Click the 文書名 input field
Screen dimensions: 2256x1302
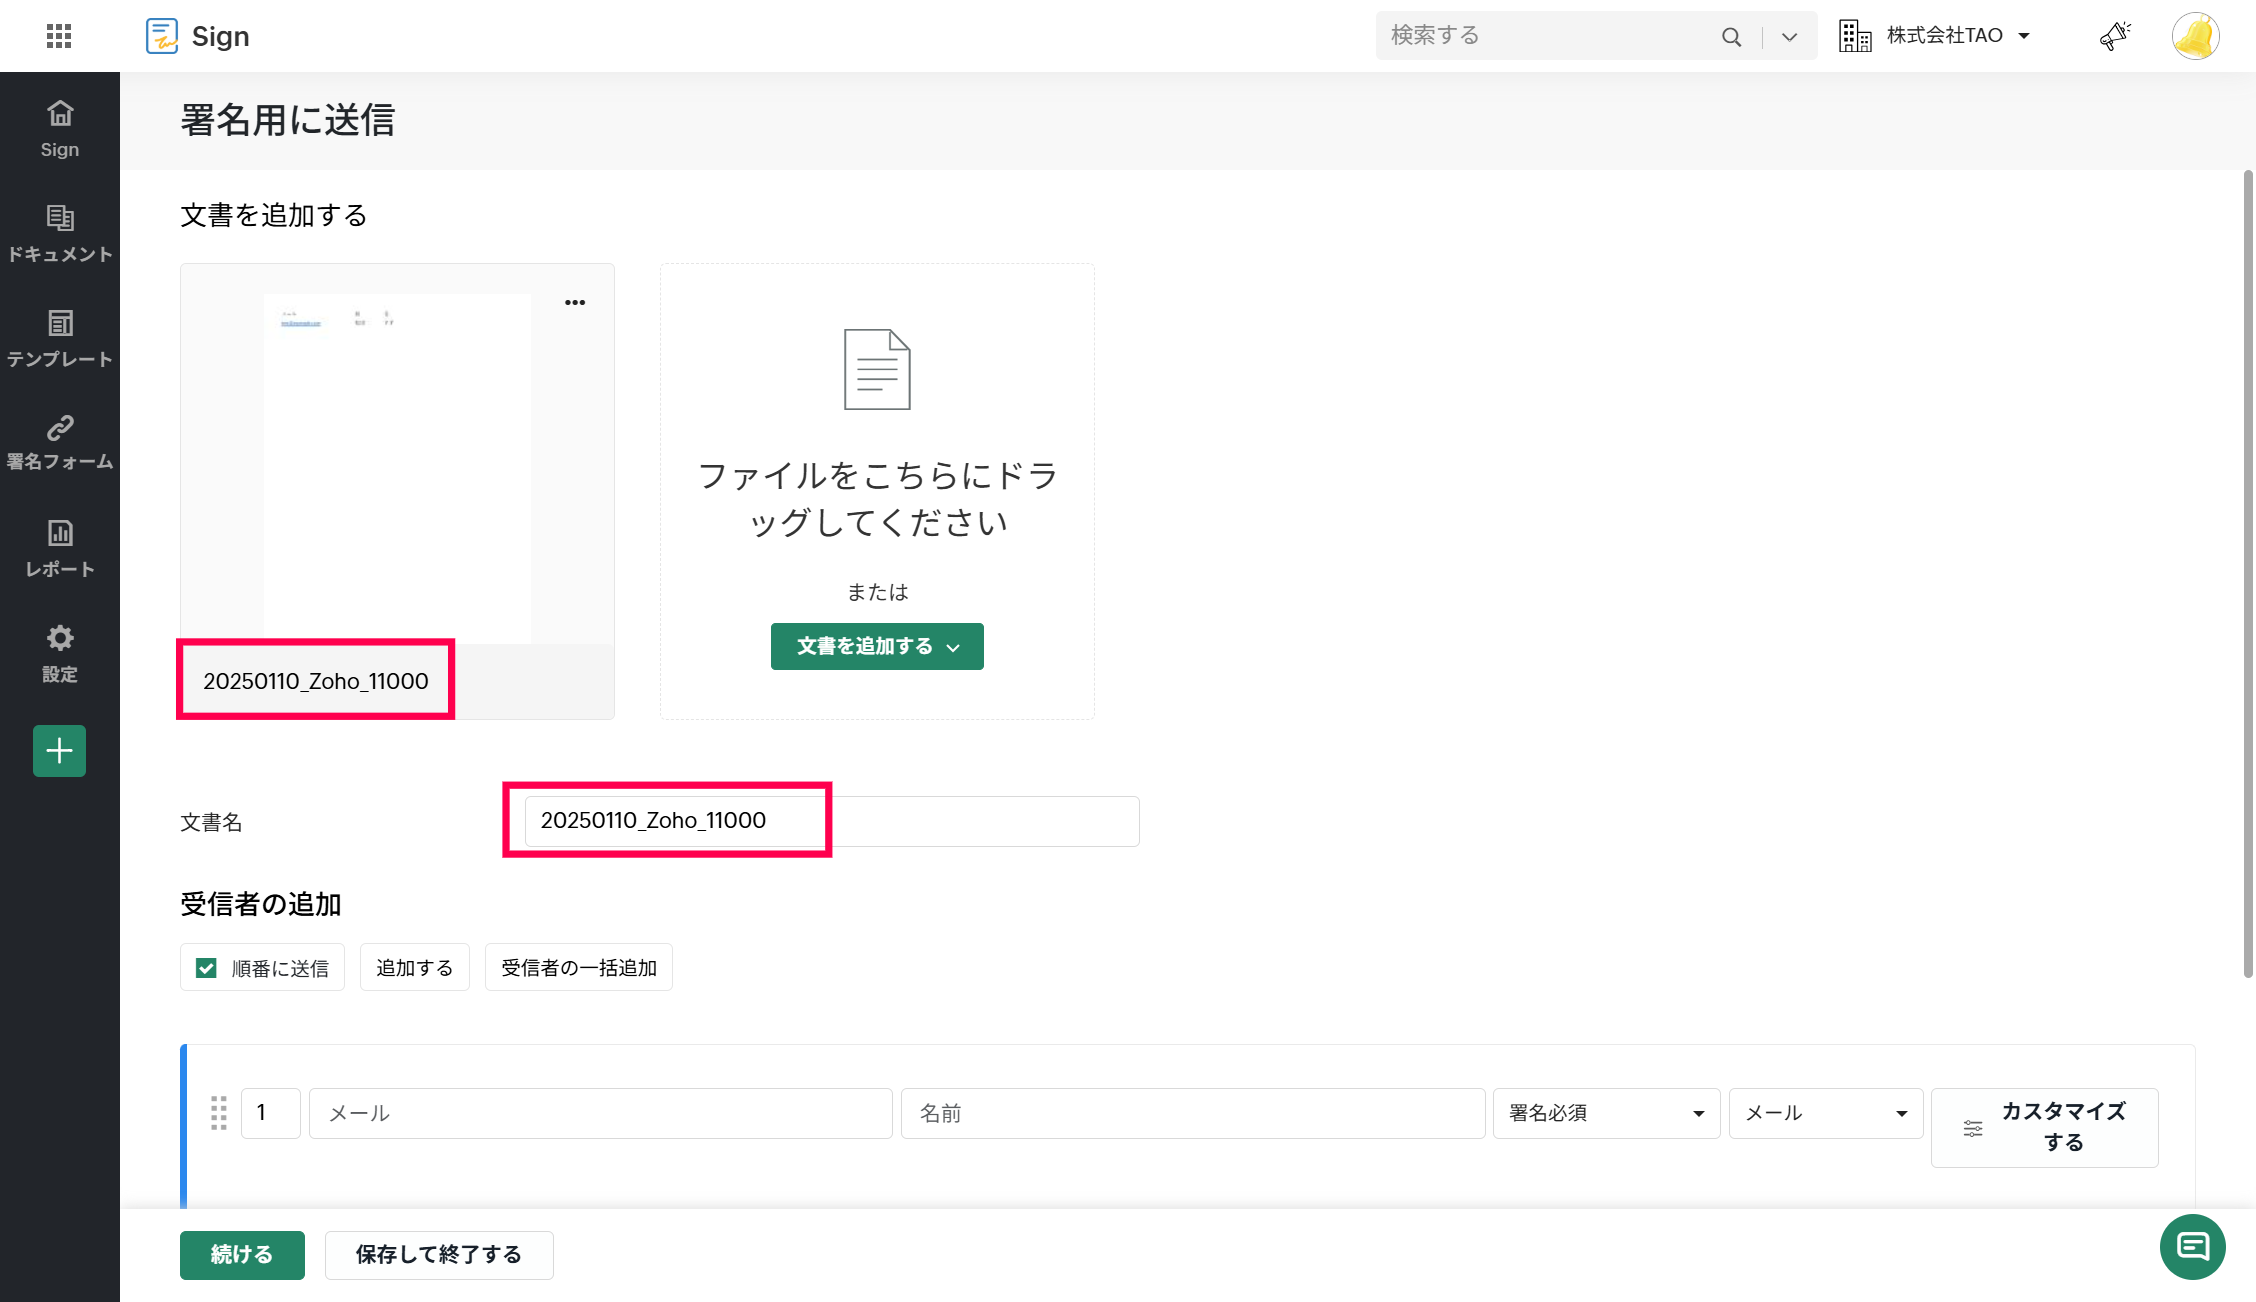pyautogui.click(x=830, y=821)
